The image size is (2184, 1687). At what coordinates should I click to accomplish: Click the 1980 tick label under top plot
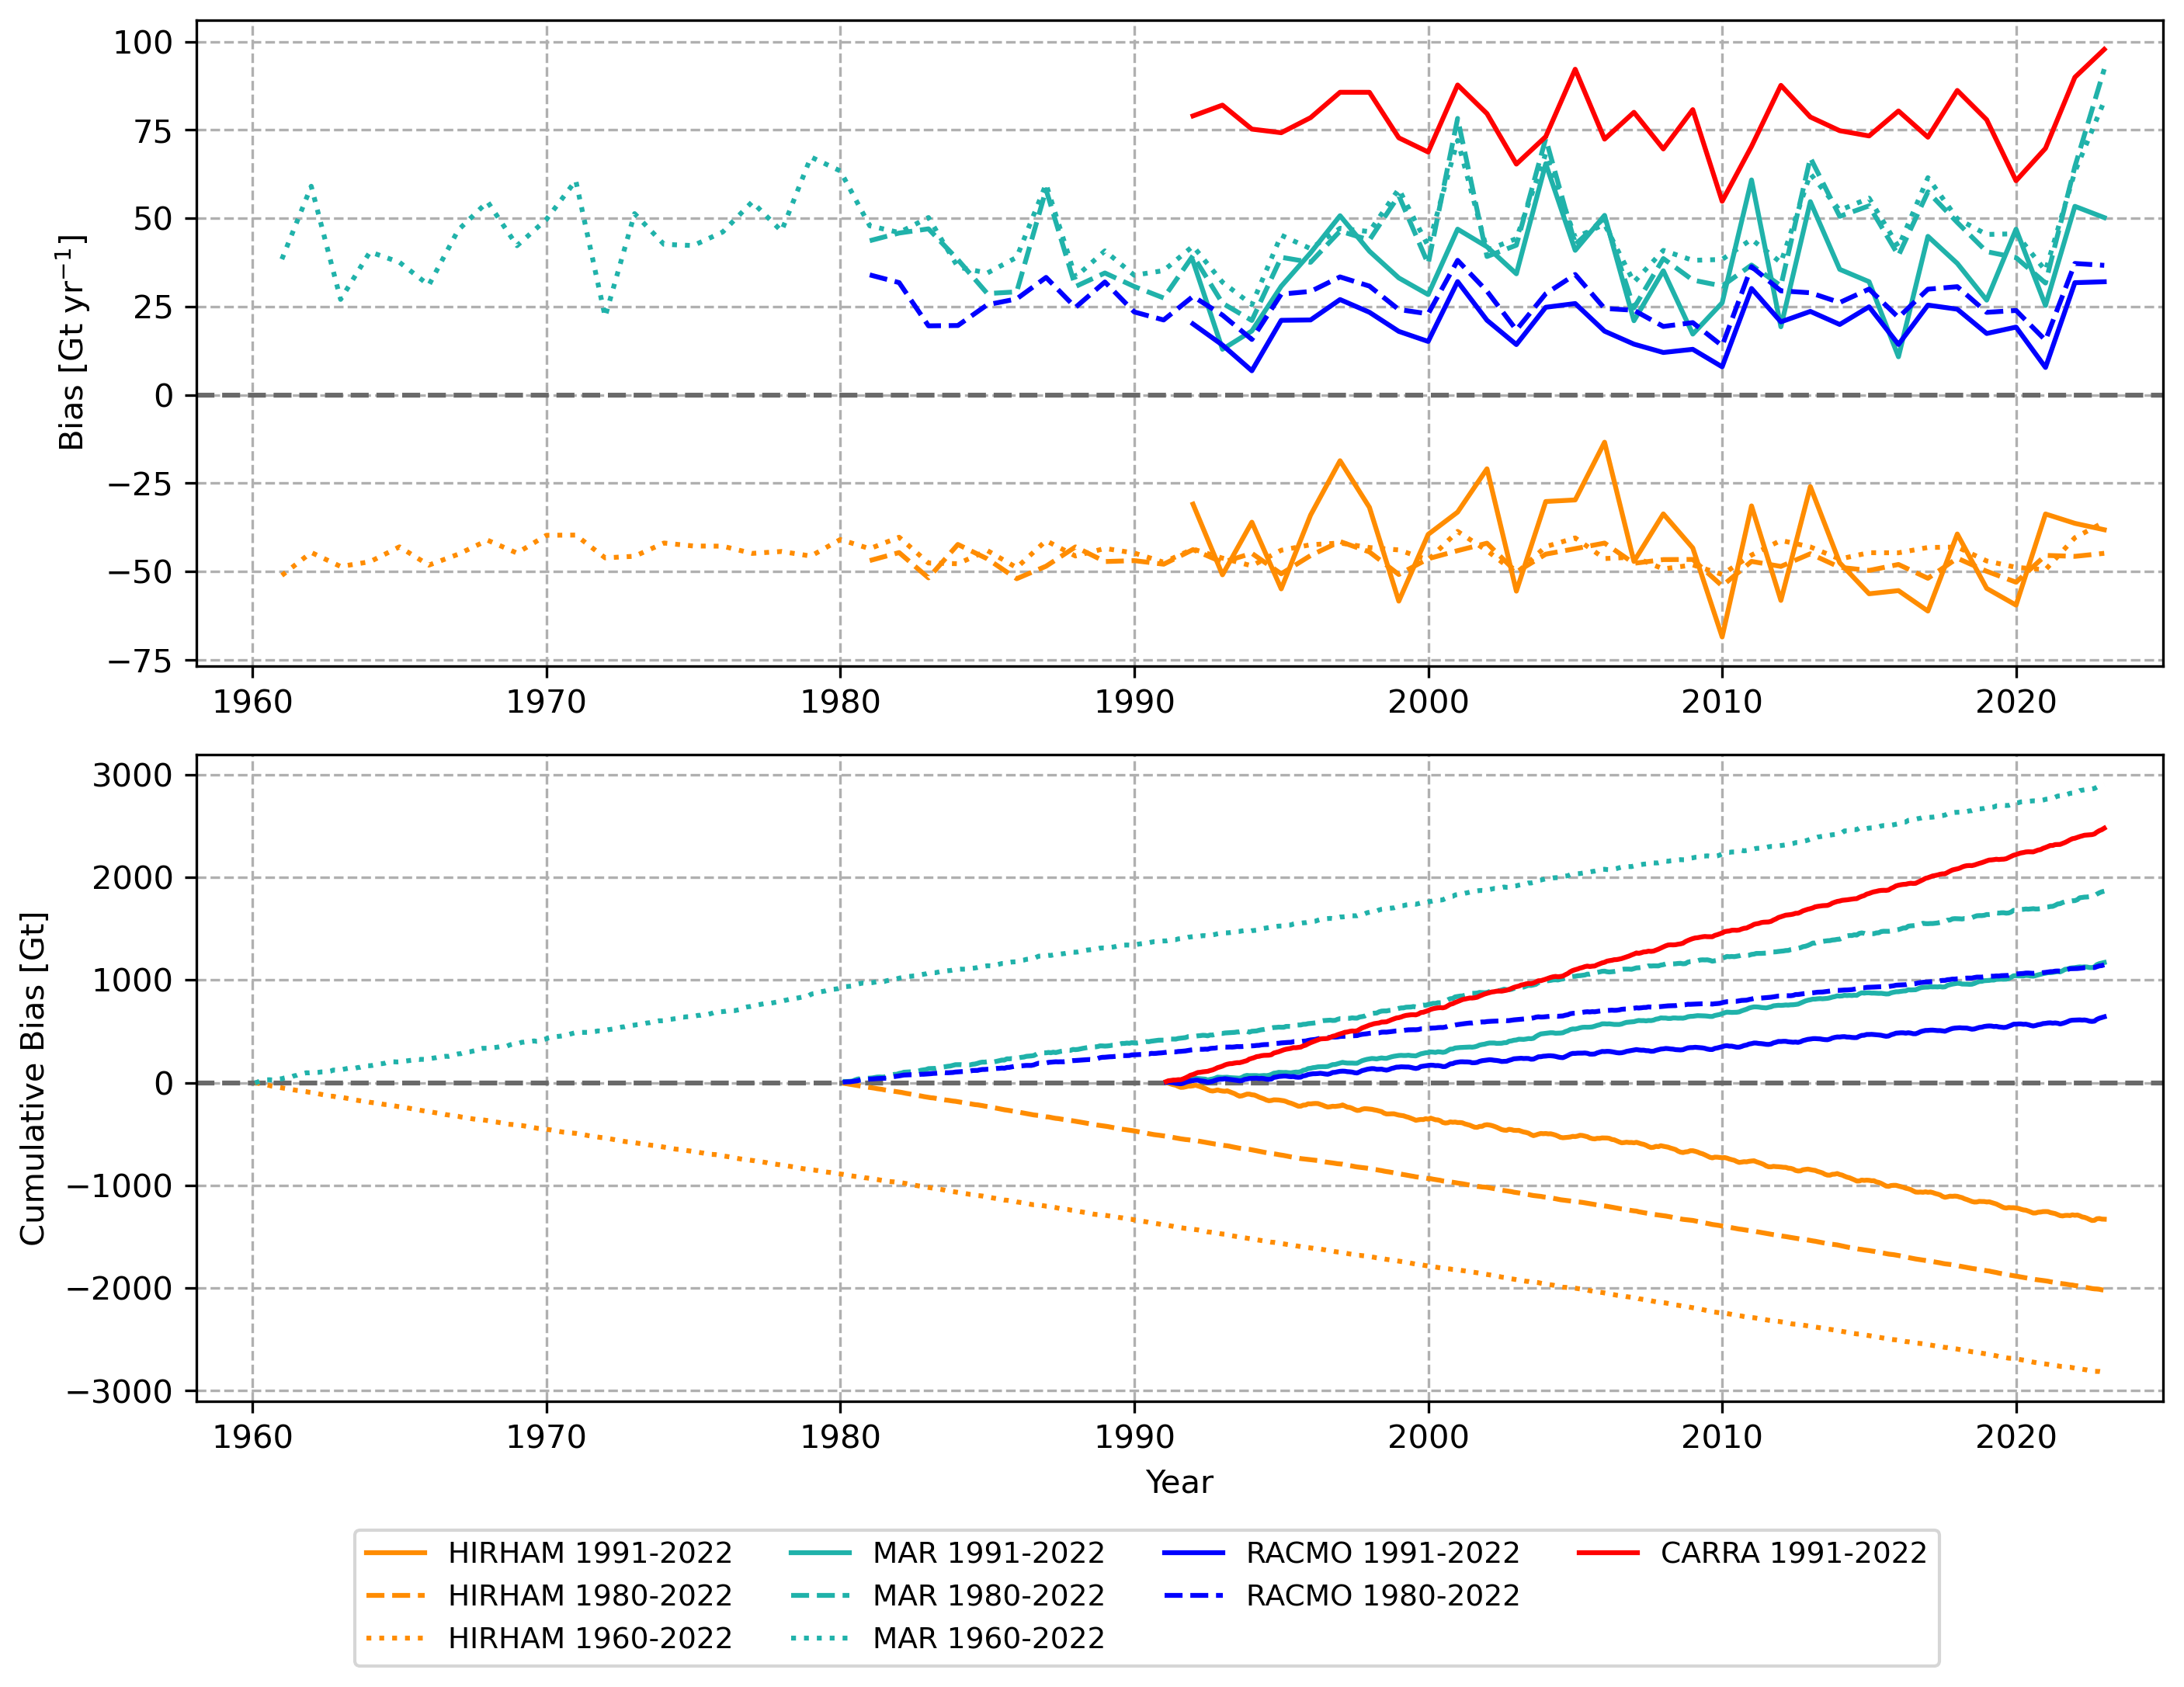click(839, 702)
